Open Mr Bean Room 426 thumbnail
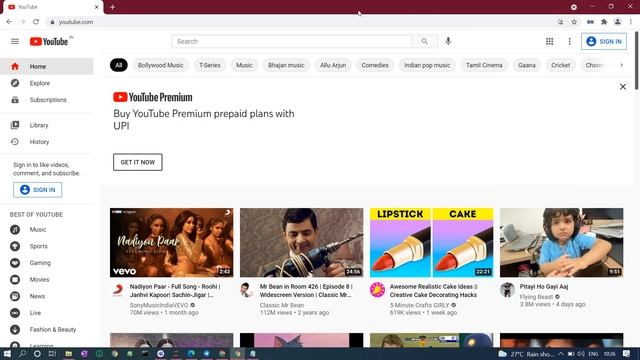 (x=301, y=243)
